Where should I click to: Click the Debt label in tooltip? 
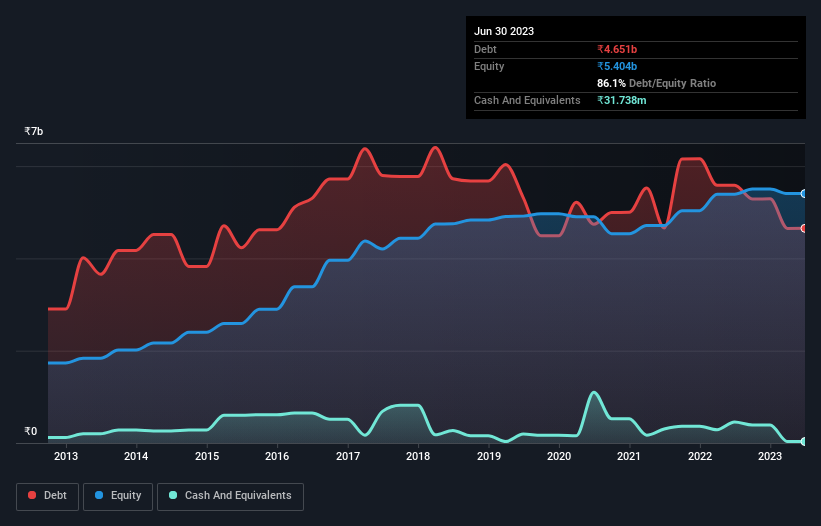click(485, 49)
